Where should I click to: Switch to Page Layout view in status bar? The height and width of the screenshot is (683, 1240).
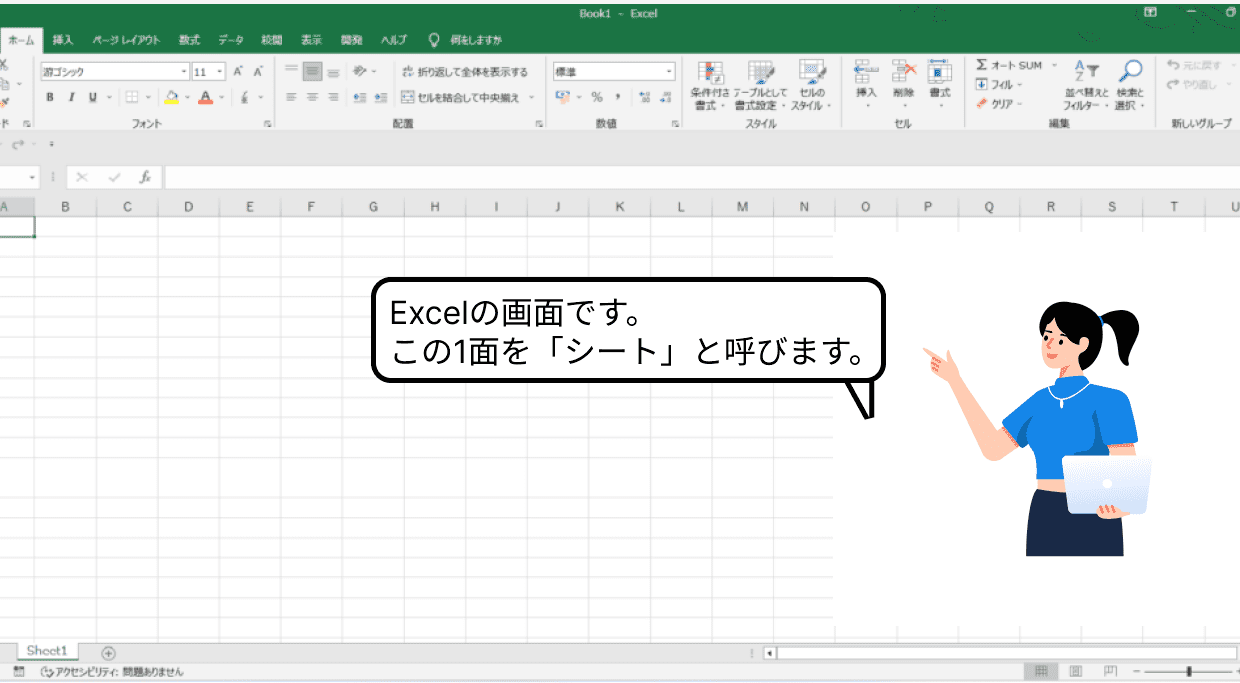(x=1076, y=671)
